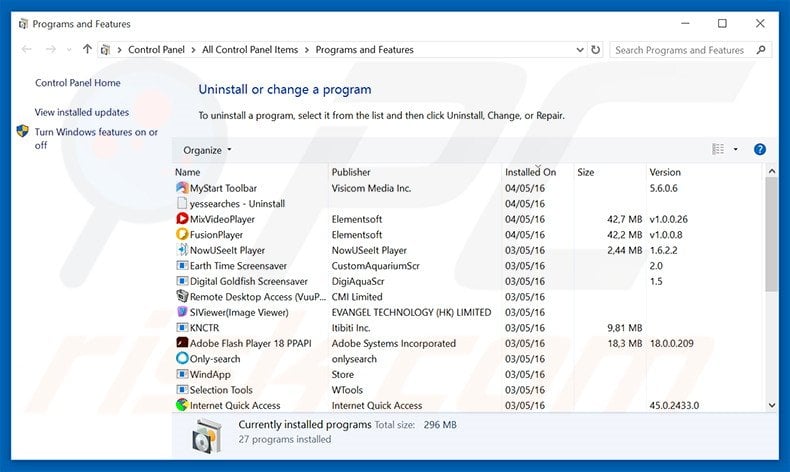Viewport: 790px width, 472px height.
Task: Open the view options dropdown arrow
Action: pyautogui.click(x=736, y=149)
